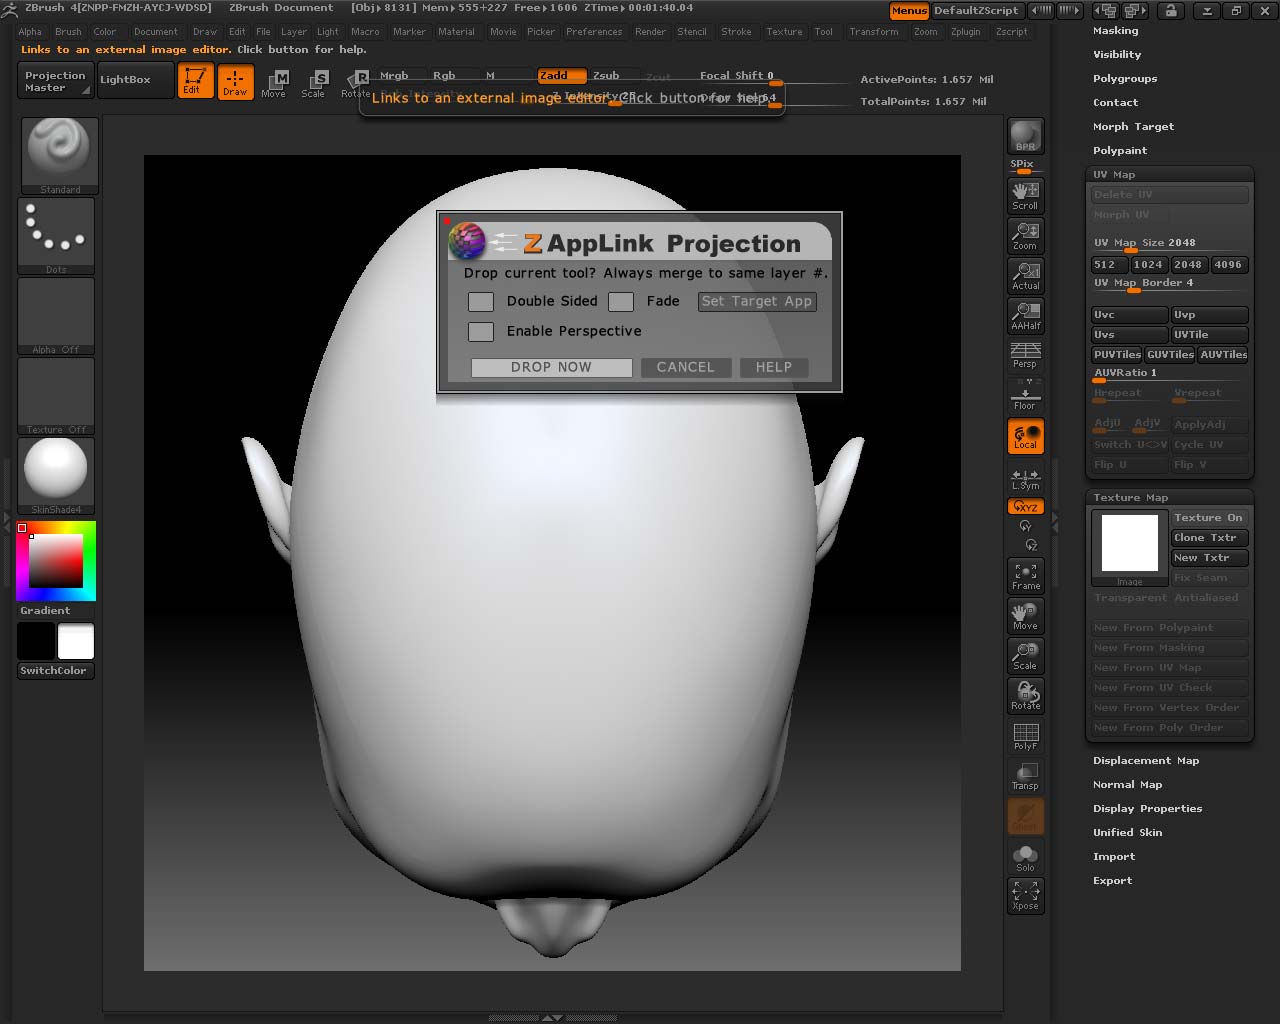Image resolution: width=1280 pixels, height=1024 pixels.
Task: Click the Frame mesh icon
Action: coord(1025,575)
